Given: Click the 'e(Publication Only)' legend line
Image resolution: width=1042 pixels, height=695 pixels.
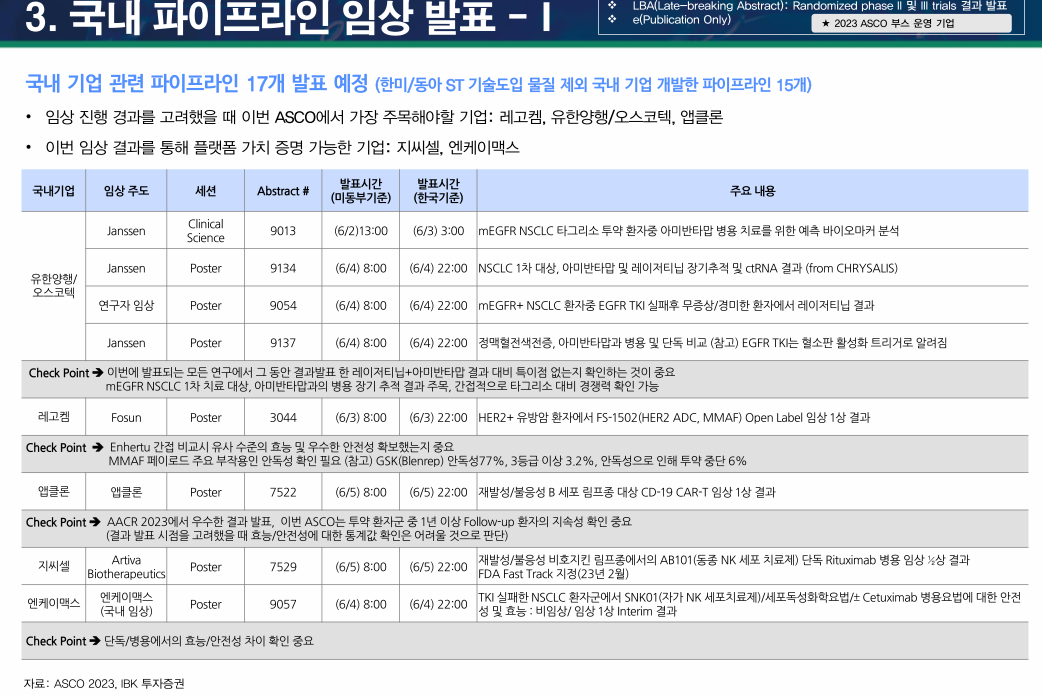Looking at the screenshot, I should pyautogui.click(x=681, y=20).
